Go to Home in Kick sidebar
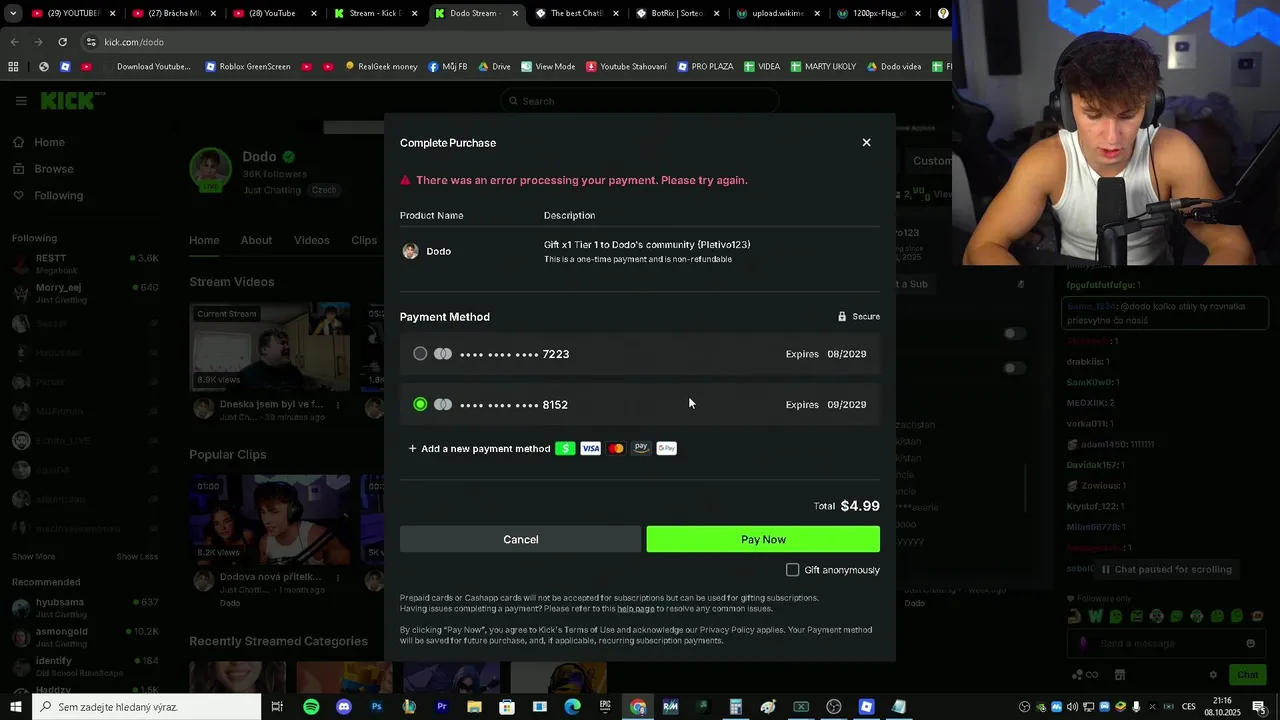The image size is (1280, 720). pyautogui.click(x=39, y=142)
